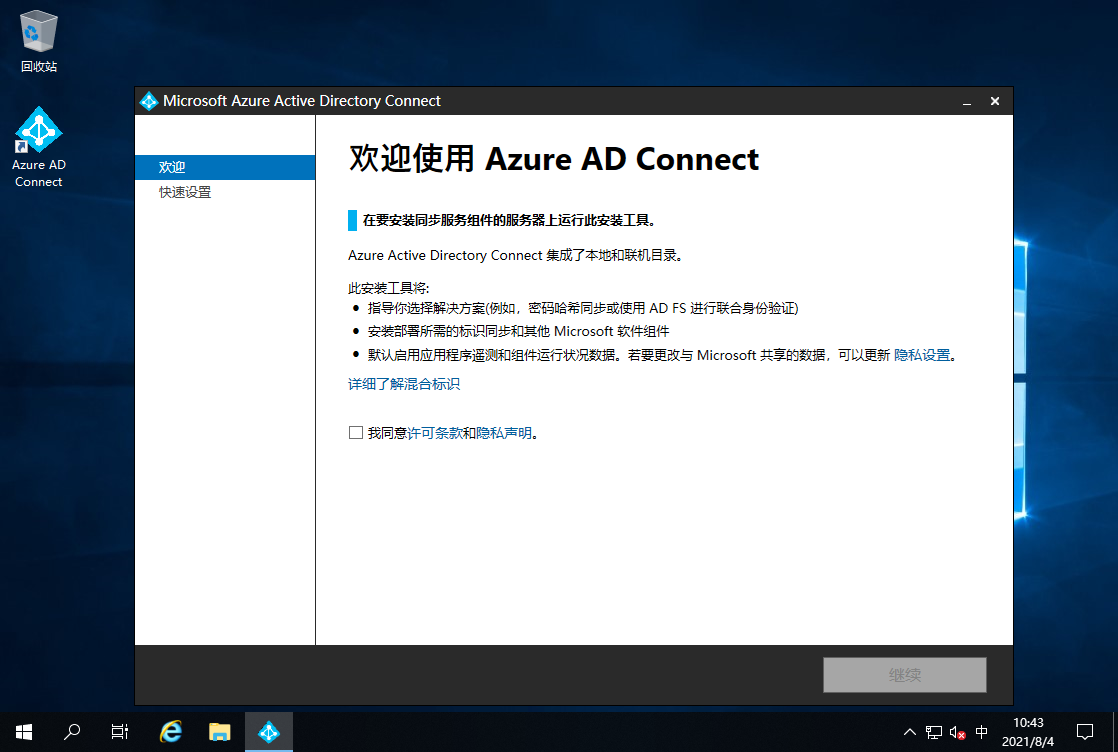
Task: Click the 继续 continue button
Action: pos(904,675)
